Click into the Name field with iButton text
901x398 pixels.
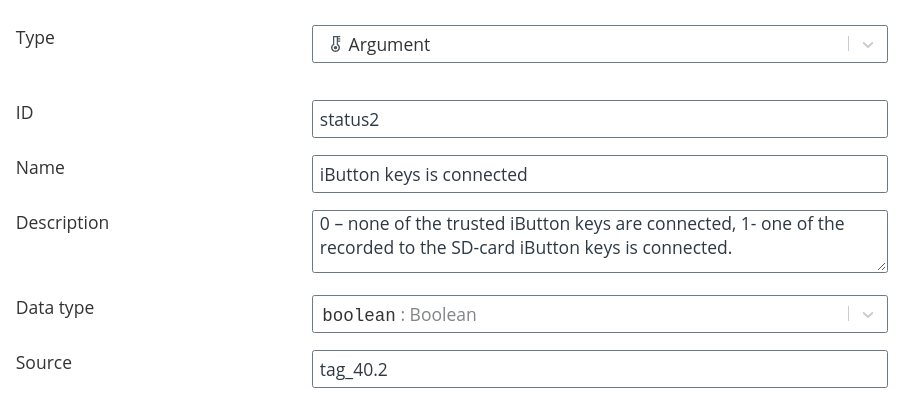[600, 174]
